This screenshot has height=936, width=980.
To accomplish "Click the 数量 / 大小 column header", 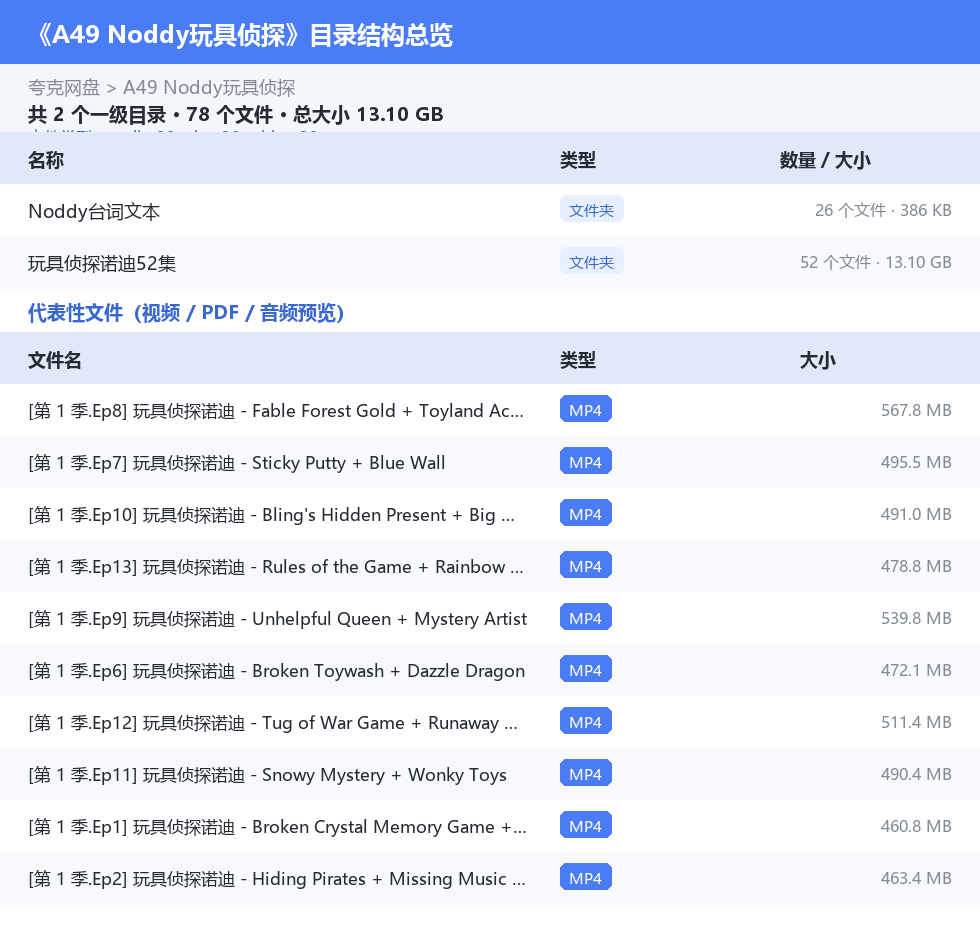I will click(x=824, y=160).
